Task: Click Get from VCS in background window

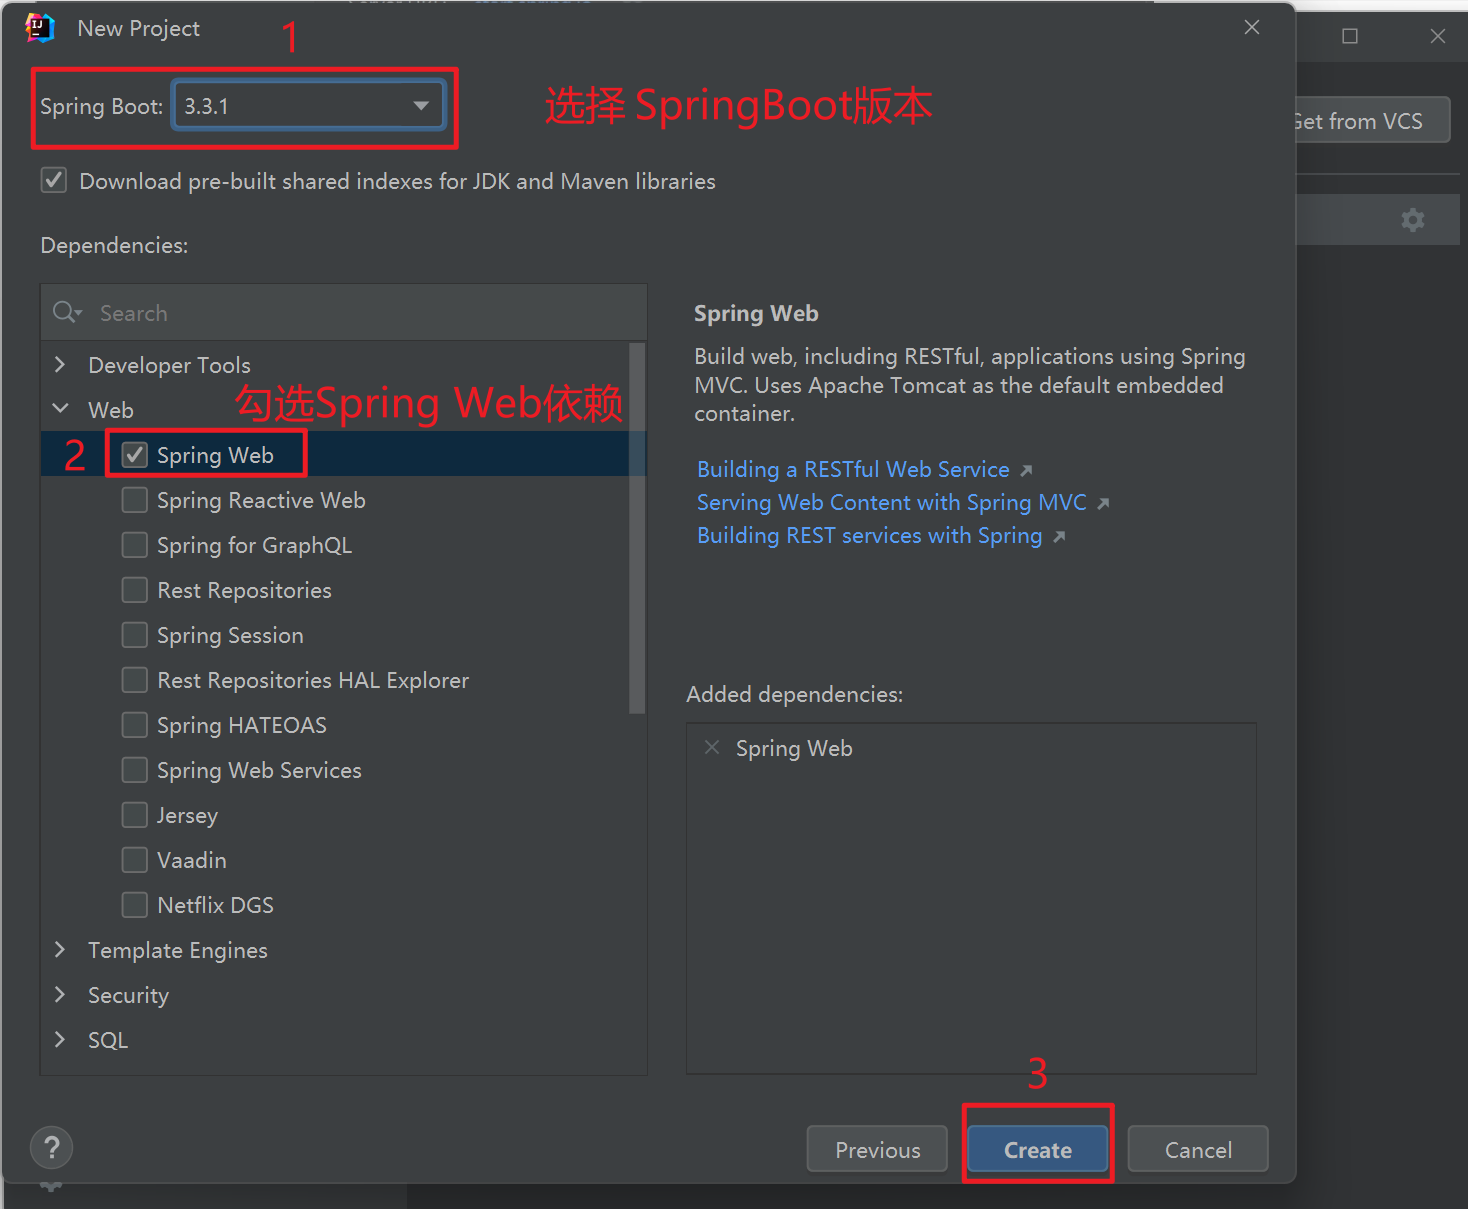Action: point(1372,121)
